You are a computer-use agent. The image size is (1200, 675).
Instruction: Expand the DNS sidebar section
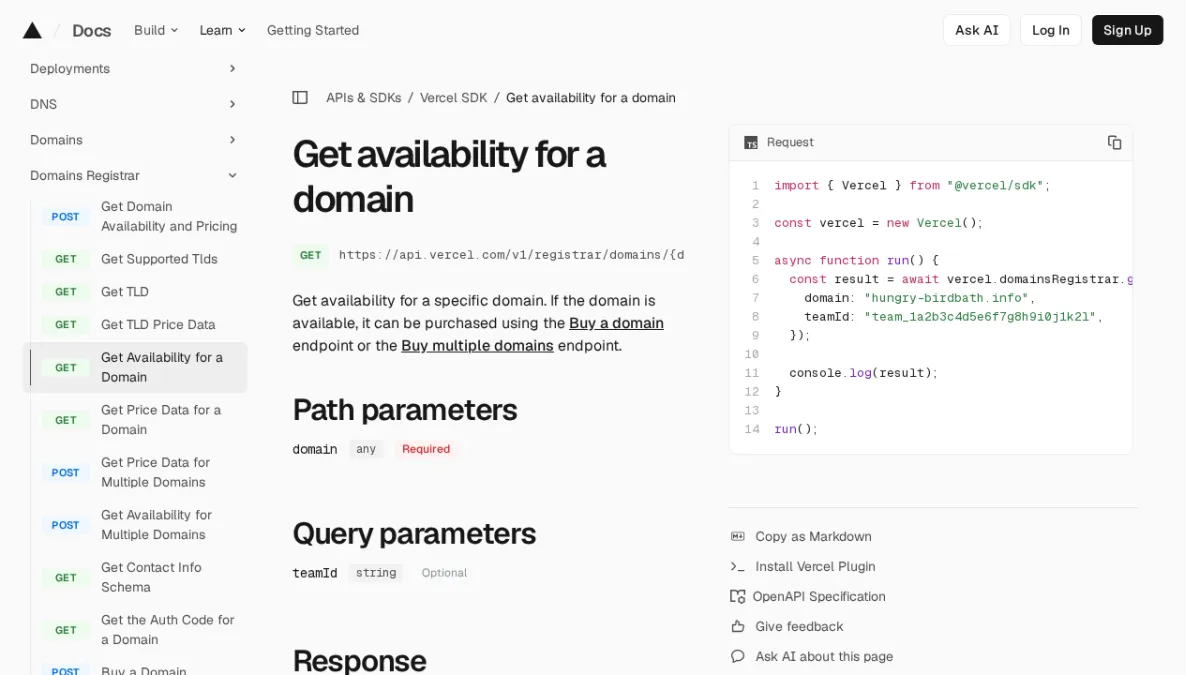(134, 105)
